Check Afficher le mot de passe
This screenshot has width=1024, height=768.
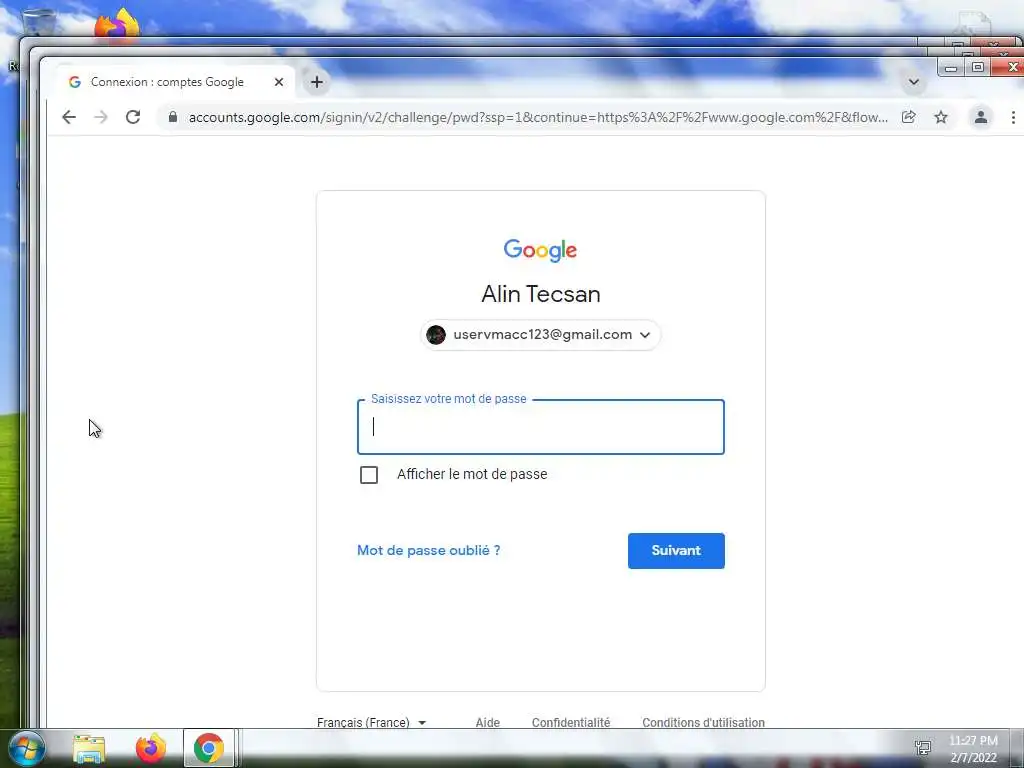click(369, 475)
